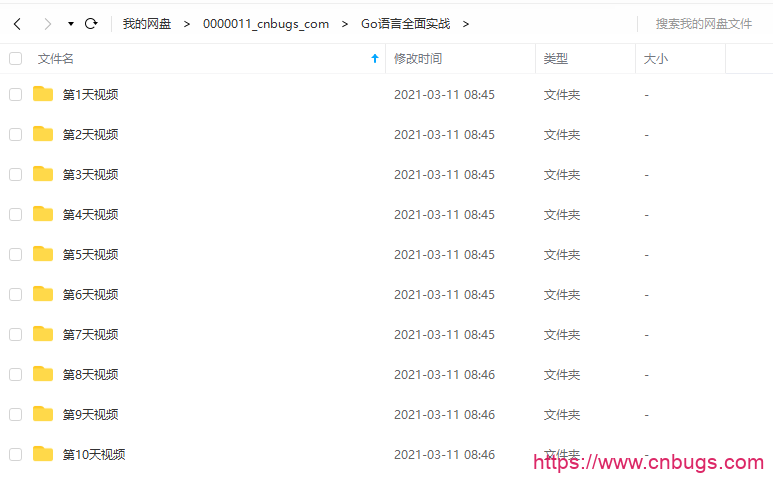Viewport: 773px width, 477px height.
Task: Go forward with the right arrow icon
Action: coord(47,24)
